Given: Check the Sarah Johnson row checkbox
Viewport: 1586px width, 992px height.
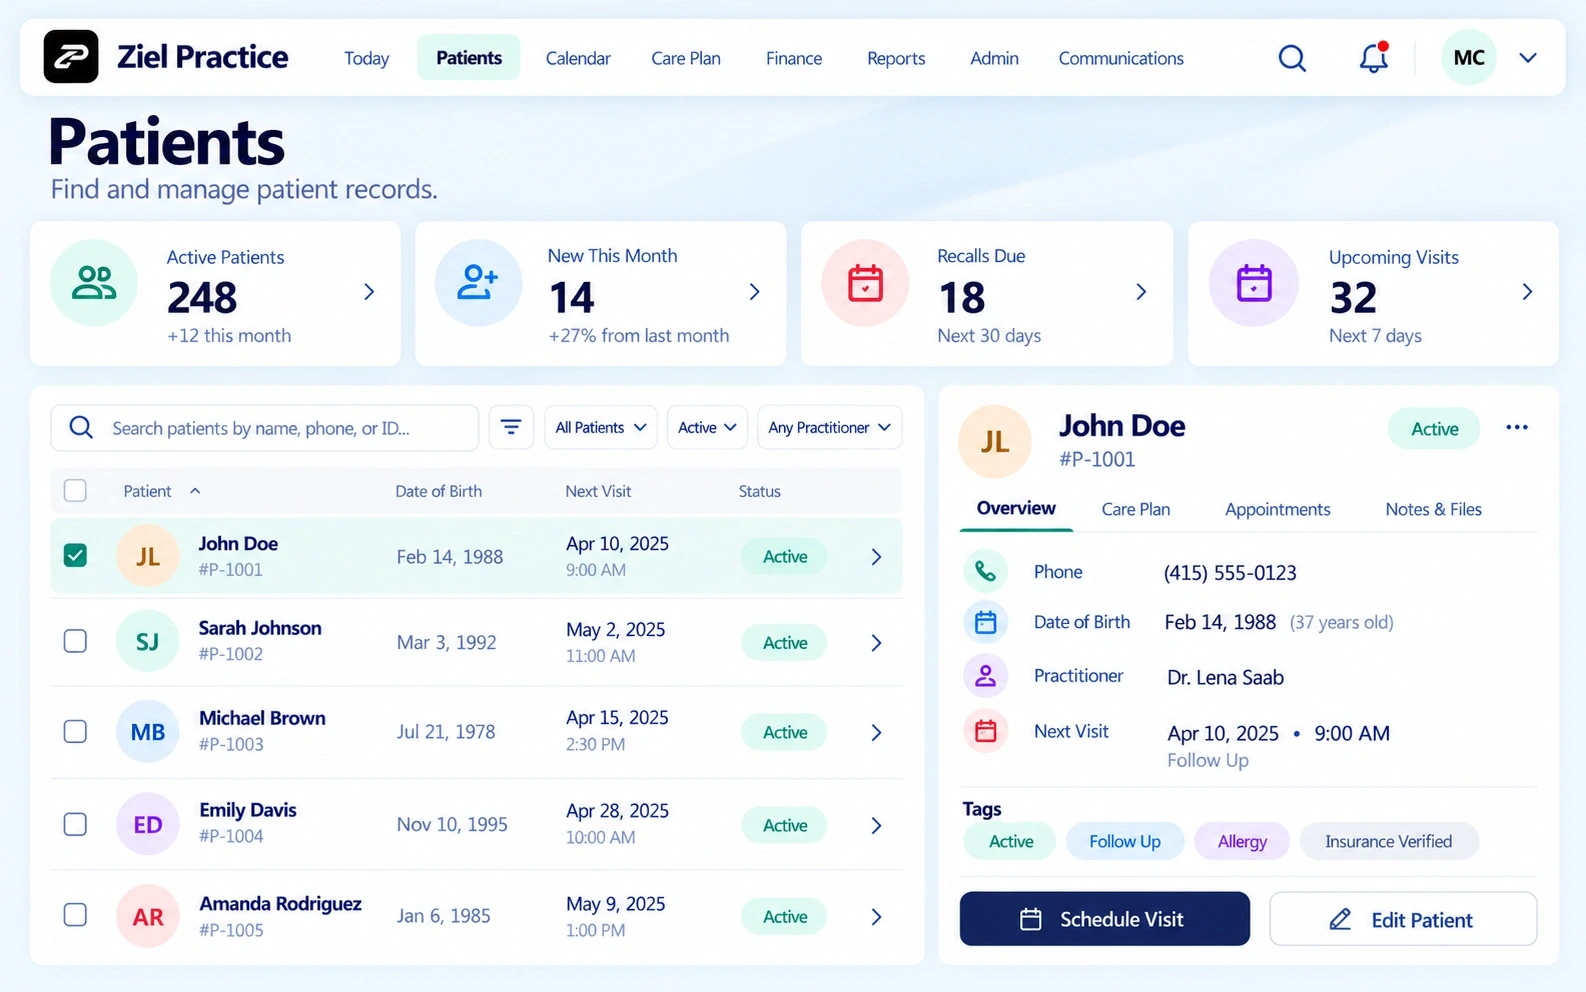Looking at the screenshot, I should [75, 641].
